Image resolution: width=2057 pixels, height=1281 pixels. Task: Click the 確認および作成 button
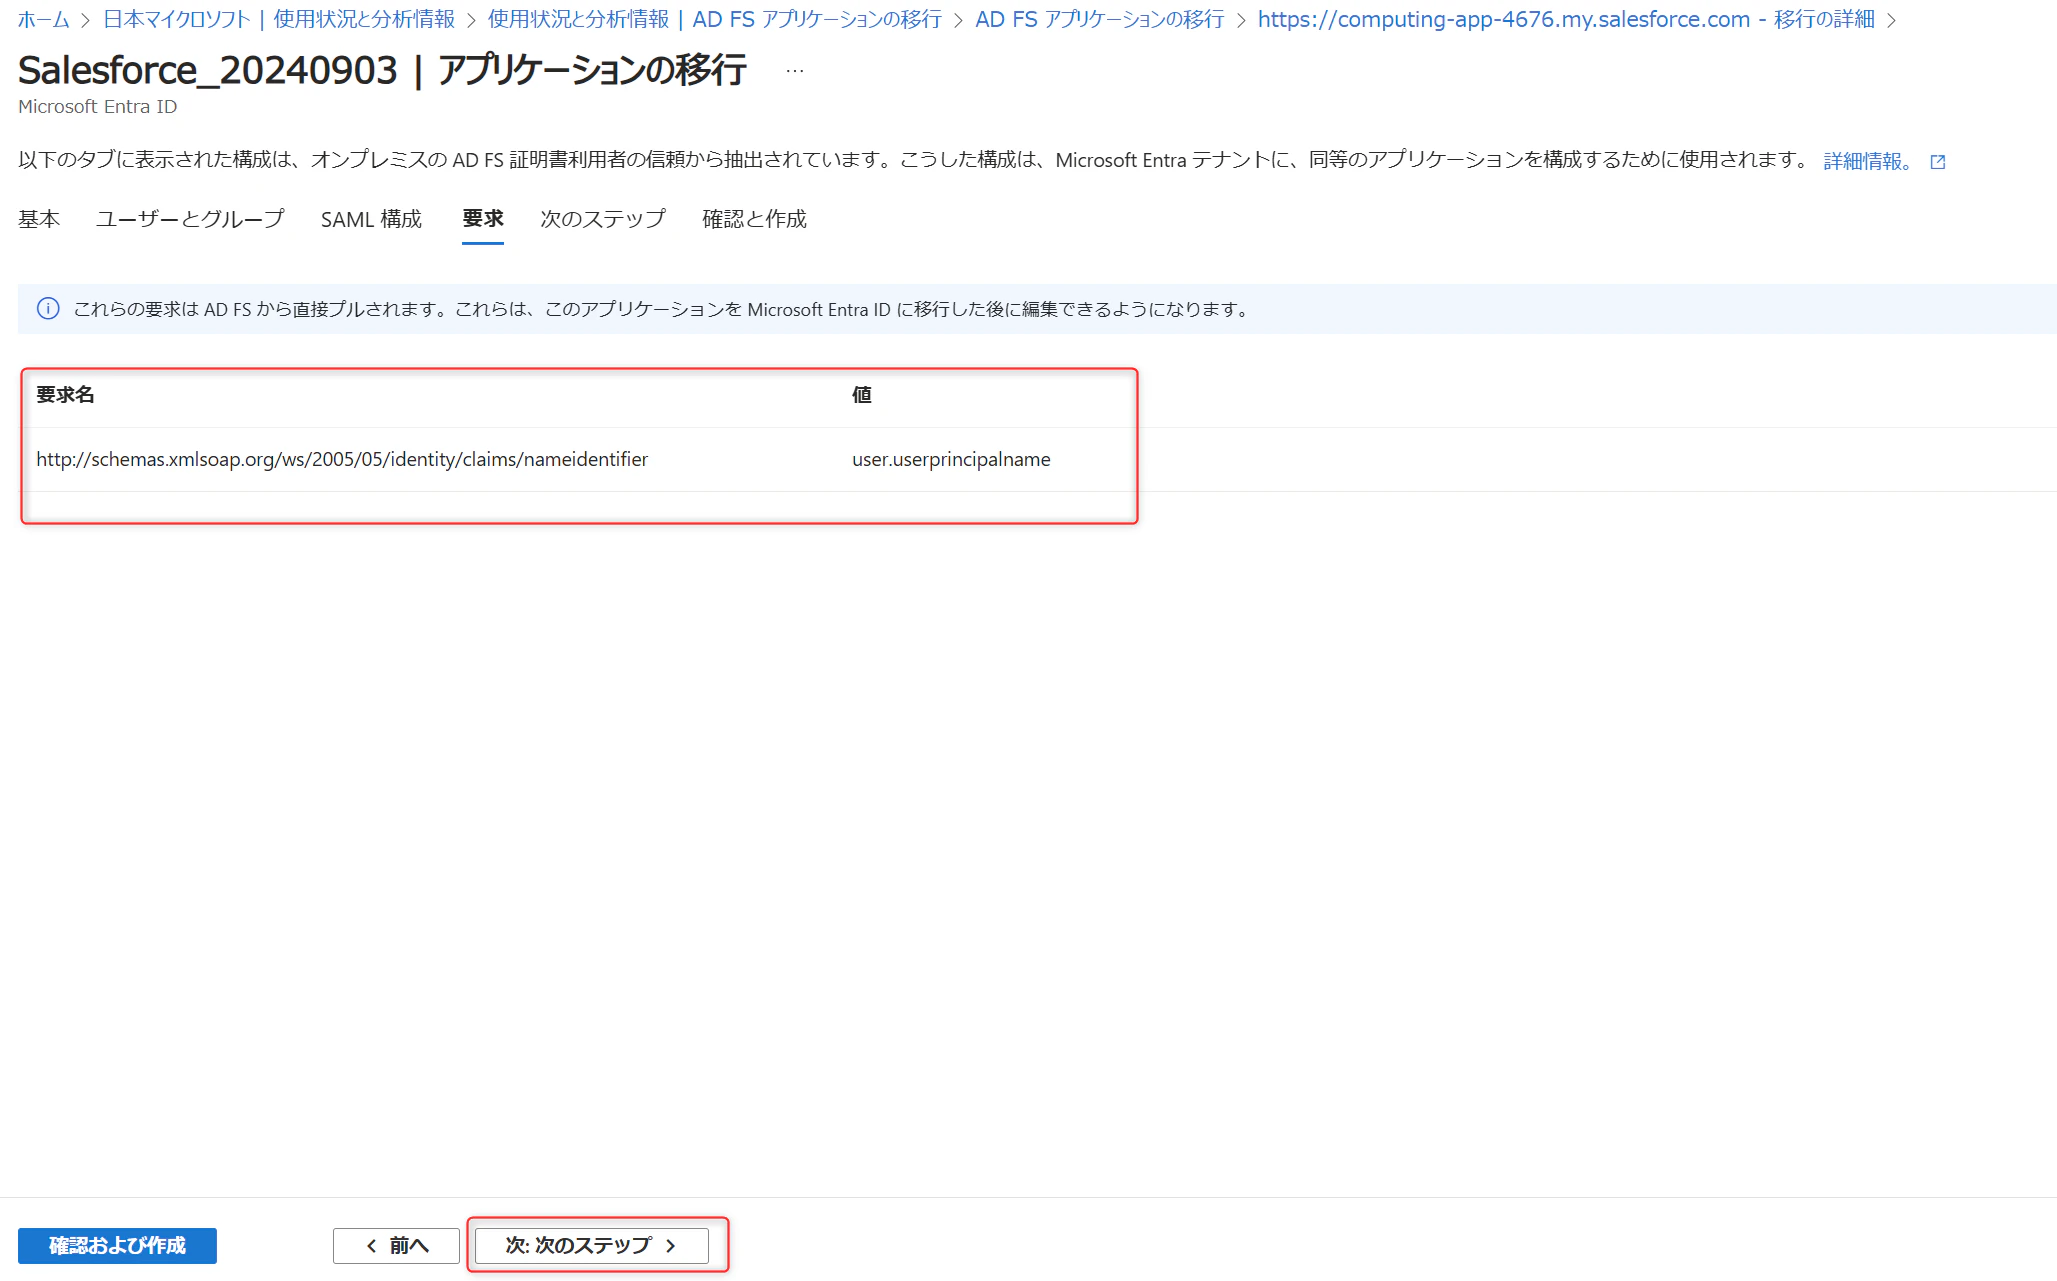116,1246
